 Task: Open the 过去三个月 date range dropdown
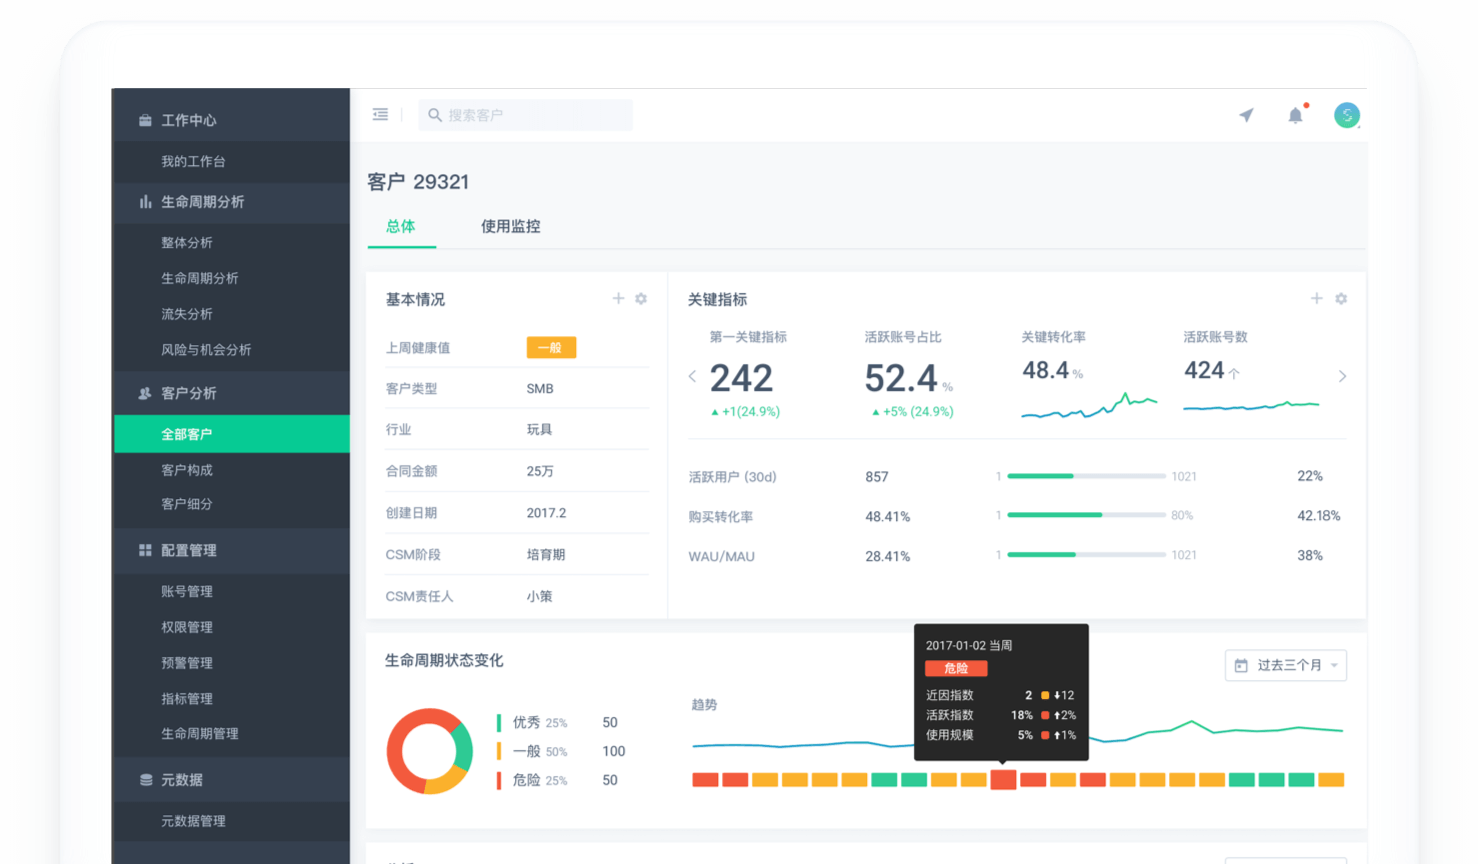coord(1286,664)
